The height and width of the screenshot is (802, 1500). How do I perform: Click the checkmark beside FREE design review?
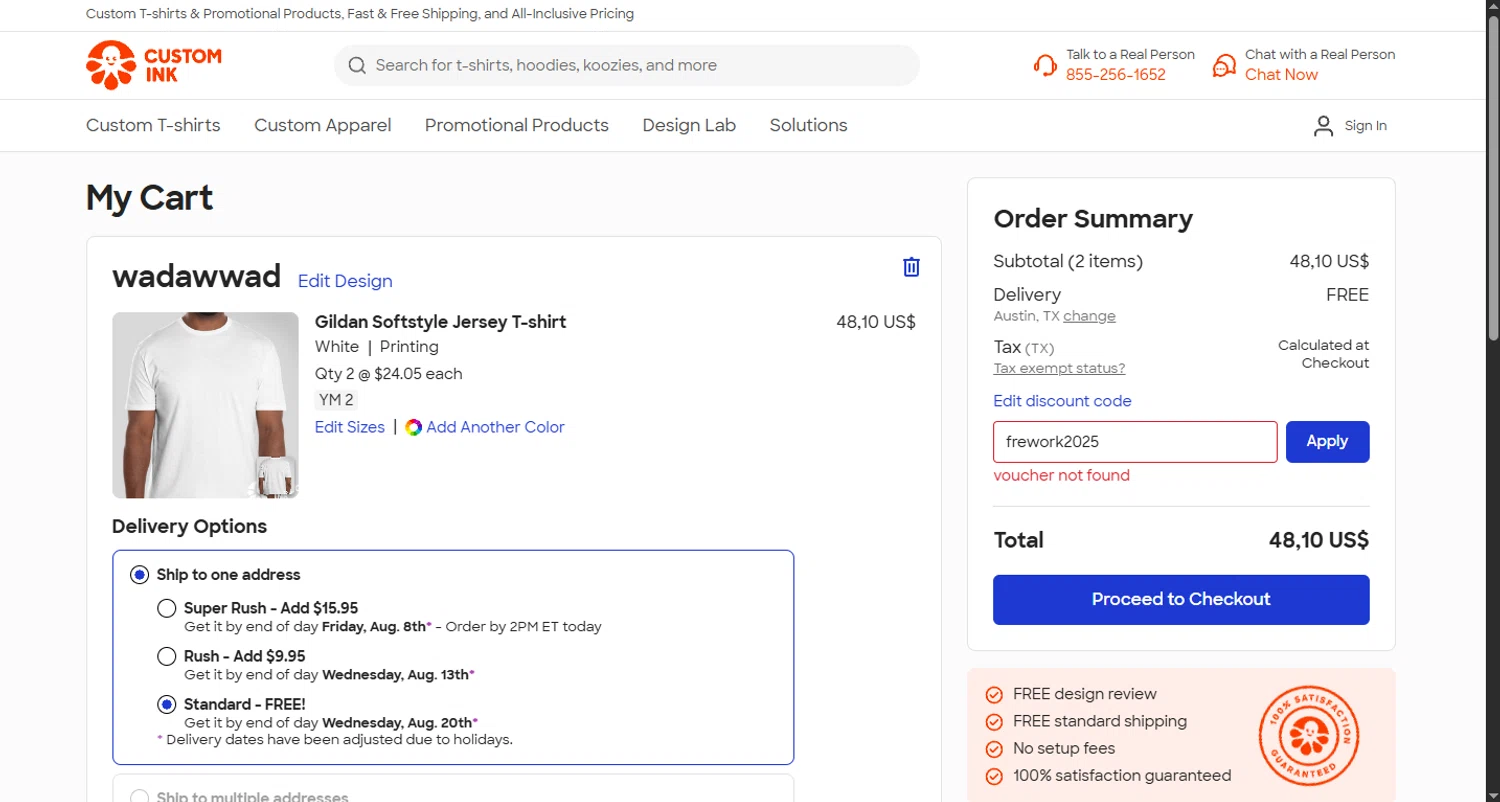pyautogui.click(x=994, y=695)
